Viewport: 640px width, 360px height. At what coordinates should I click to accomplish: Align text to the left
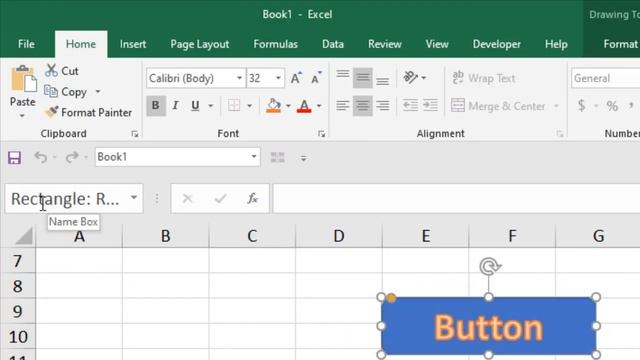tap(343, 106)
